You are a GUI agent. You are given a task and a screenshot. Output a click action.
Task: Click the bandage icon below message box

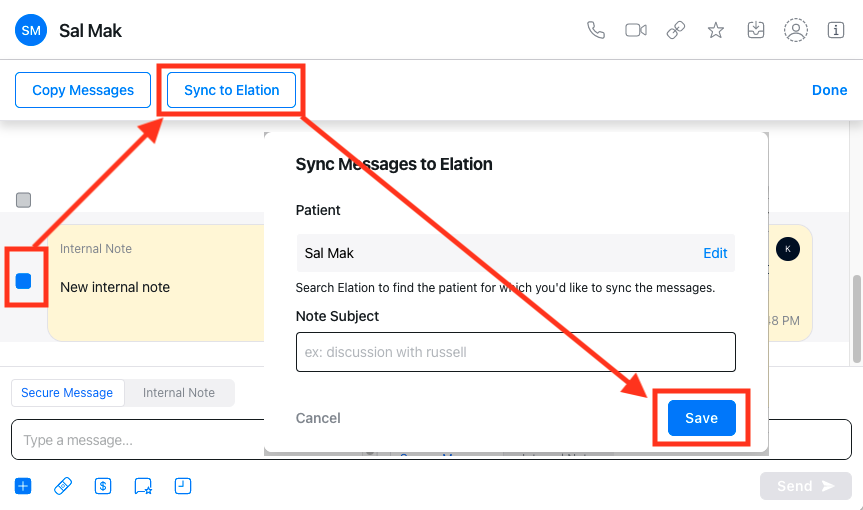click(x=63, y=486)
